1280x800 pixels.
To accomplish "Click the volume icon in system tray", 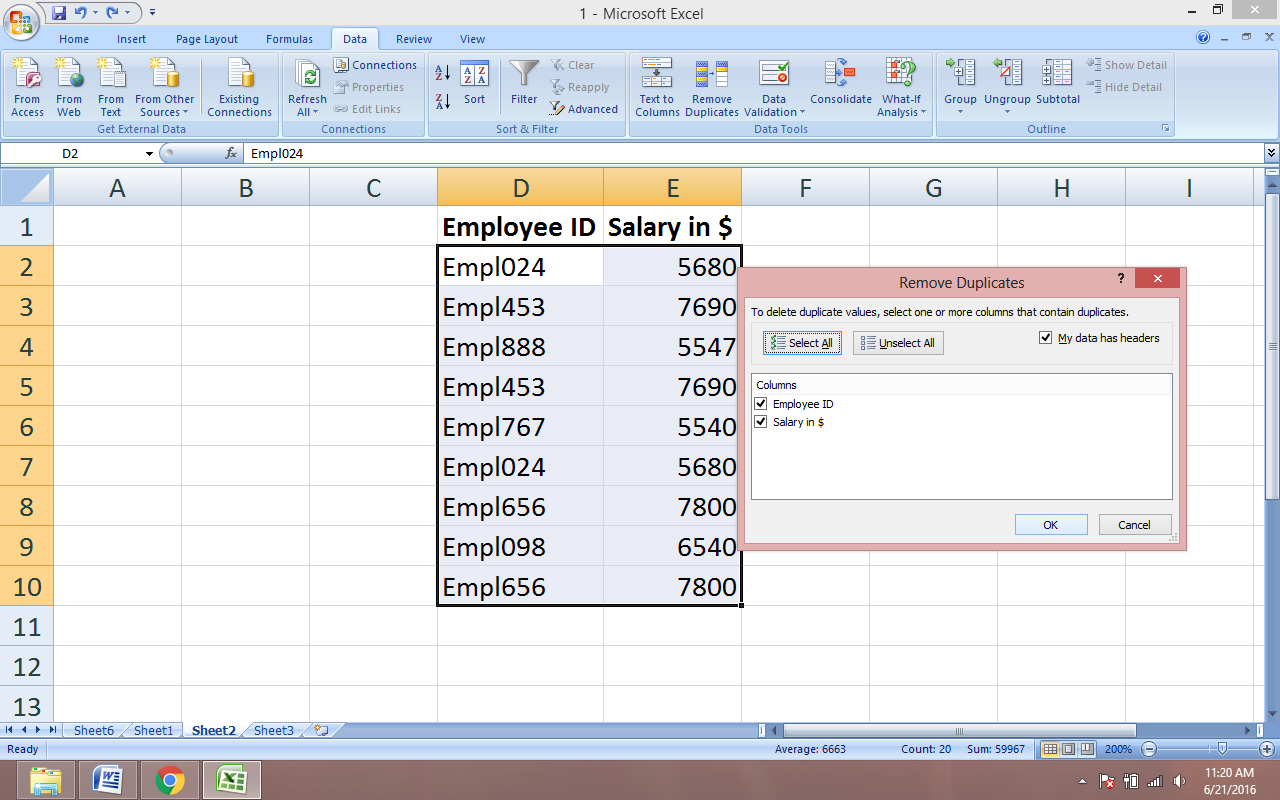I will pyautogui.click(x=1180, y=781).
